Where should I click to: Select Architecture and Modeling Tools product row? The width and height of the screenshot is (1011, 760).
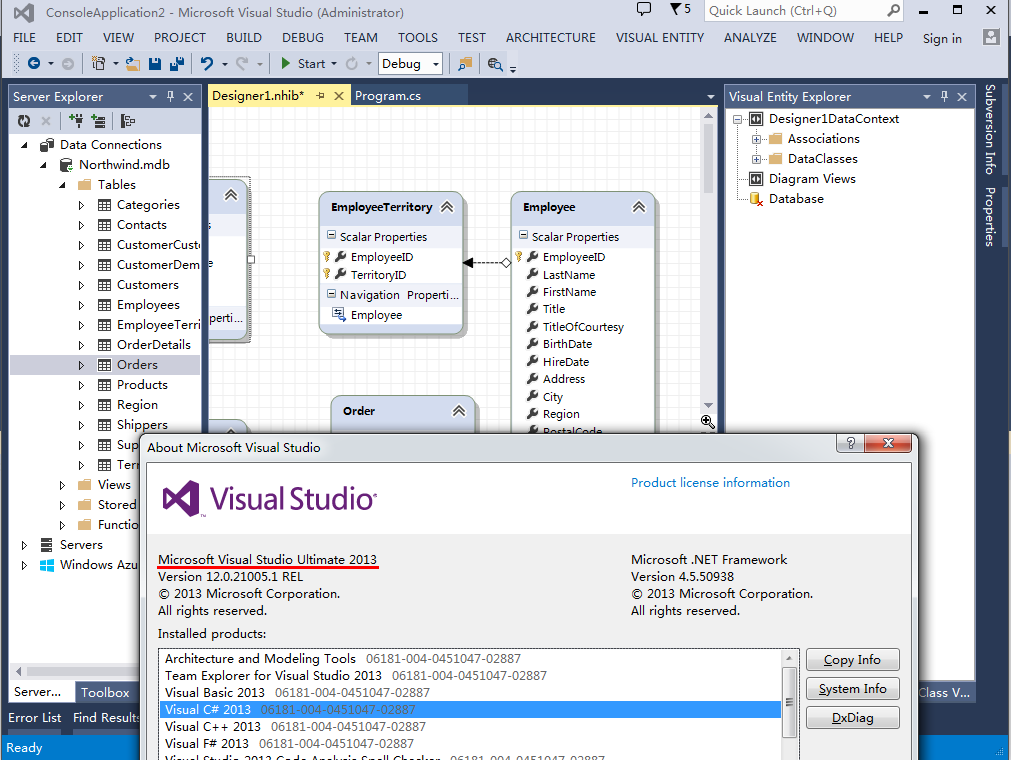coord(469,658)
